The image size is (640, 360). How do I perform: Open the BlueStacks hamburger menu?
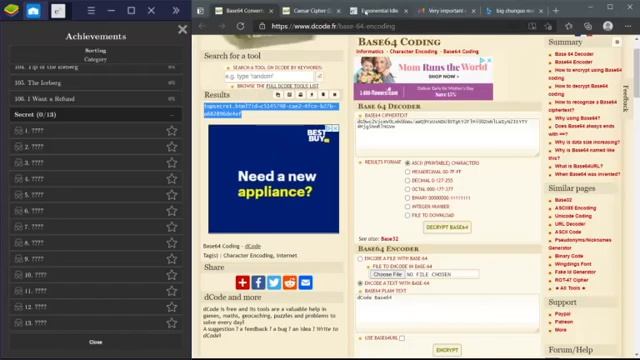[91, 11]
